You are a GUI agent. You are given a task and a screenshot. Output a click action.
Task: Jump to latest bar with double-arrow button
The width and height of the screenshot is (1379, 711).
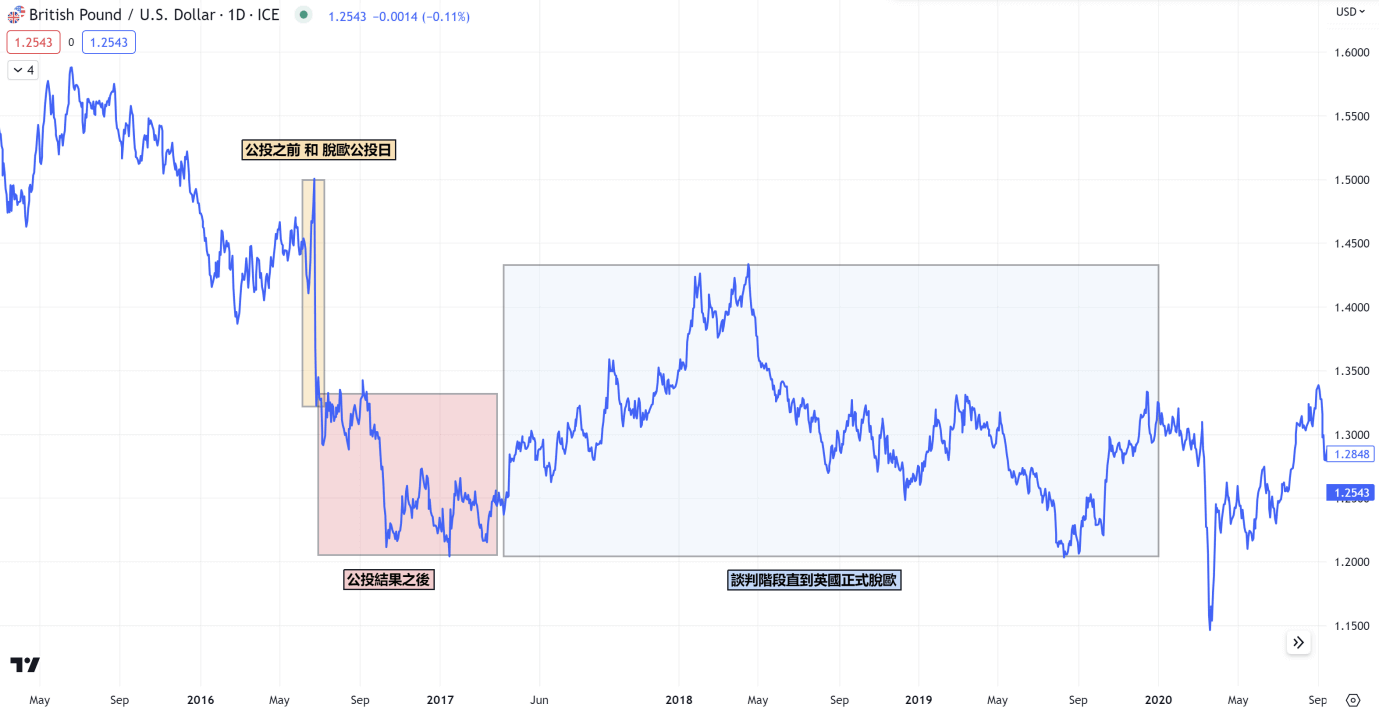pos(1298,643)
